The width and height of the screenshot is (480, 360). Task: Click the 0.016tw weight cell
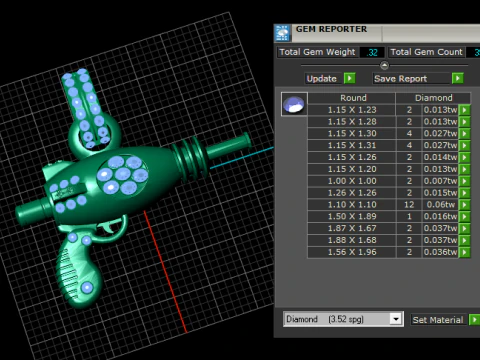[441, 216]
